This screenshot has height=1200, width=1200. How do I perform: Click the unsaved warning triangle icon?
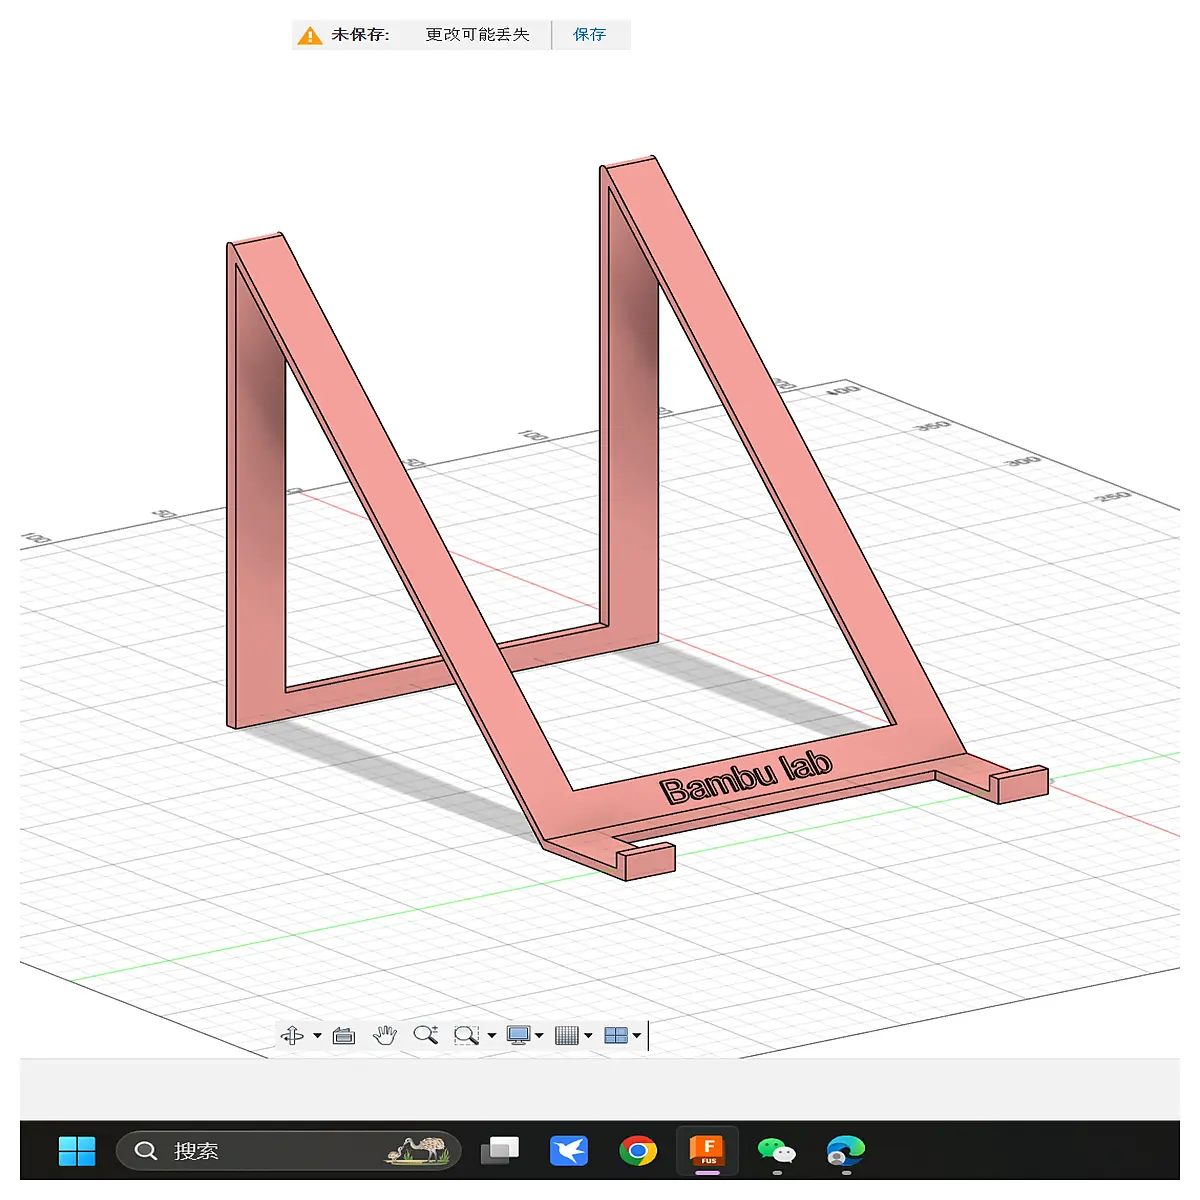(x=310, y=36)
